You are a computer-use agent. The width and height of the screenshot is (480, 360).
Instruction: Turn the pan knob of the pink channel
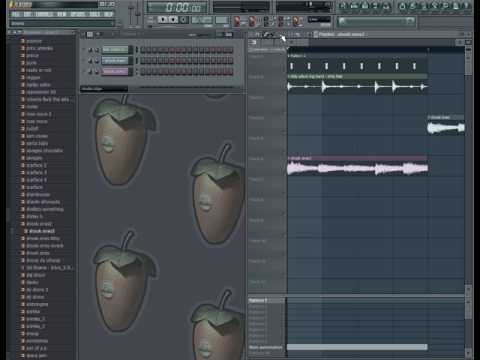pyautogui.click(x=90, y=71)
